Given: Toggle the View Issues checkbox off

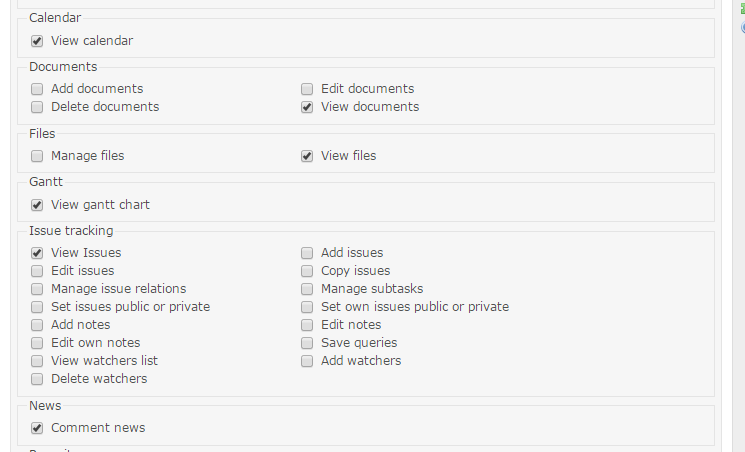Looking at the screenshot, I should coord(37,253).
